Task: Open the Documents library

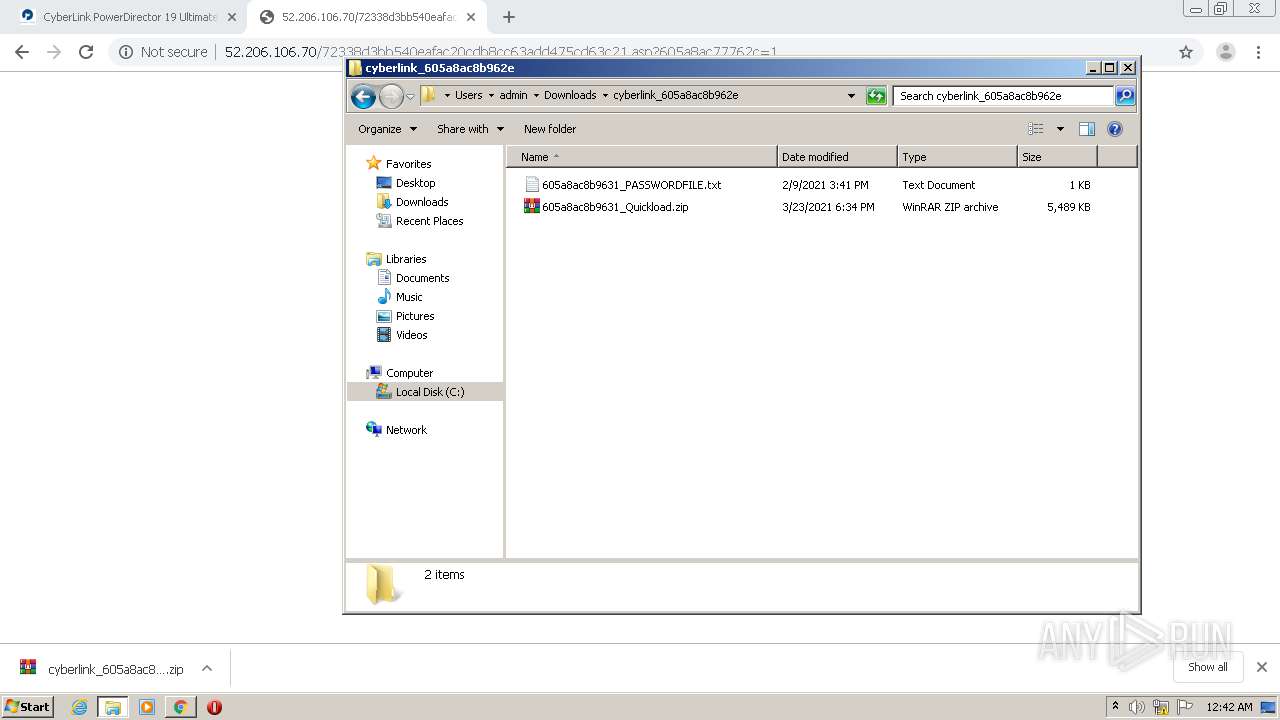Action: point(422,278)
